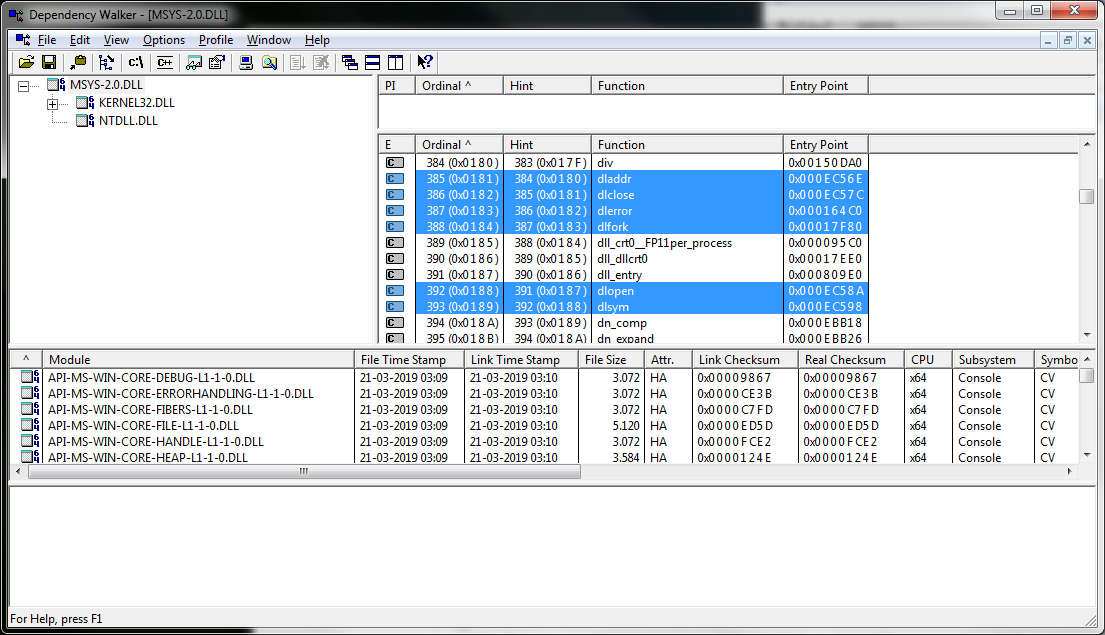Expand the KERNEL32.DLL tree node
Image resolution: width=1105 pixels, height=635 pixels.
pos(52,104)
